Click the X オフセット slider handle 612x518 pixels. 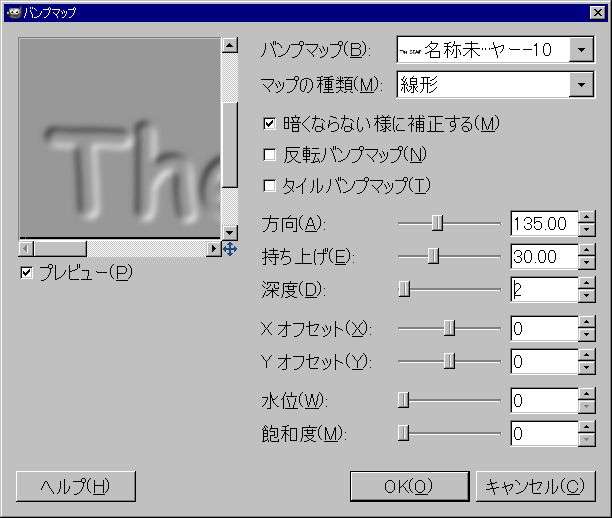(x=449, y=328)
